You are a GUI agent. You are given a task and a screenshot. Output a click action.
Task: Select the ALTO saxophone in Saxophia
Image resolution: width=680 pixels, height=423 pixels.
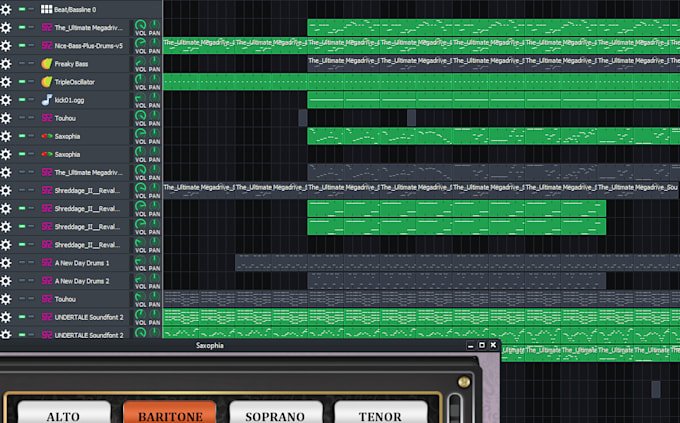coord(64,412)
